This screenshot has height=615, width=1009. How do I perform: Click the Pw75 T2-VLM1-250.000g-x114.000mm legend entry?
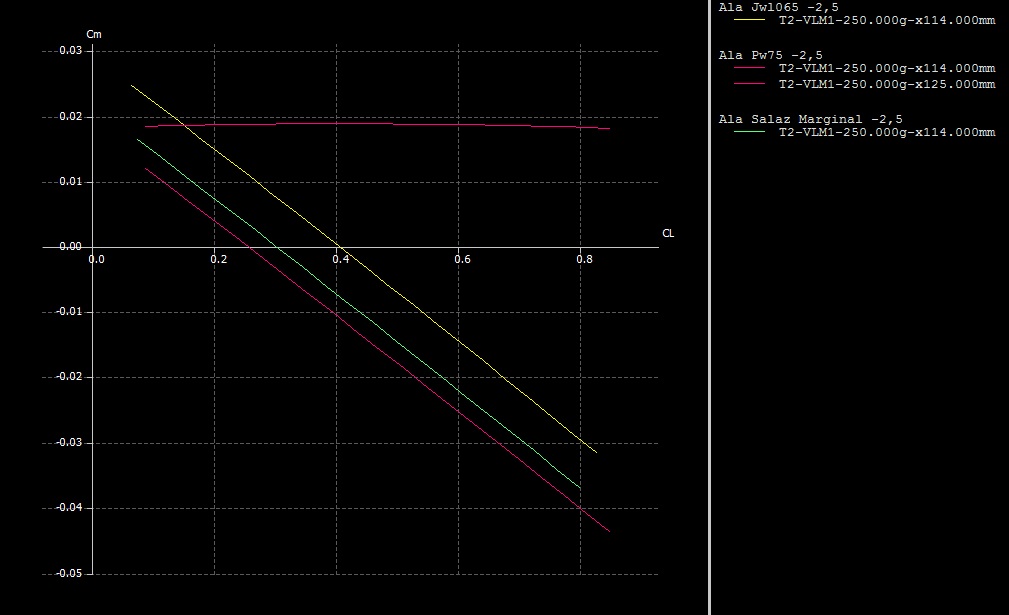coord(886,68)
